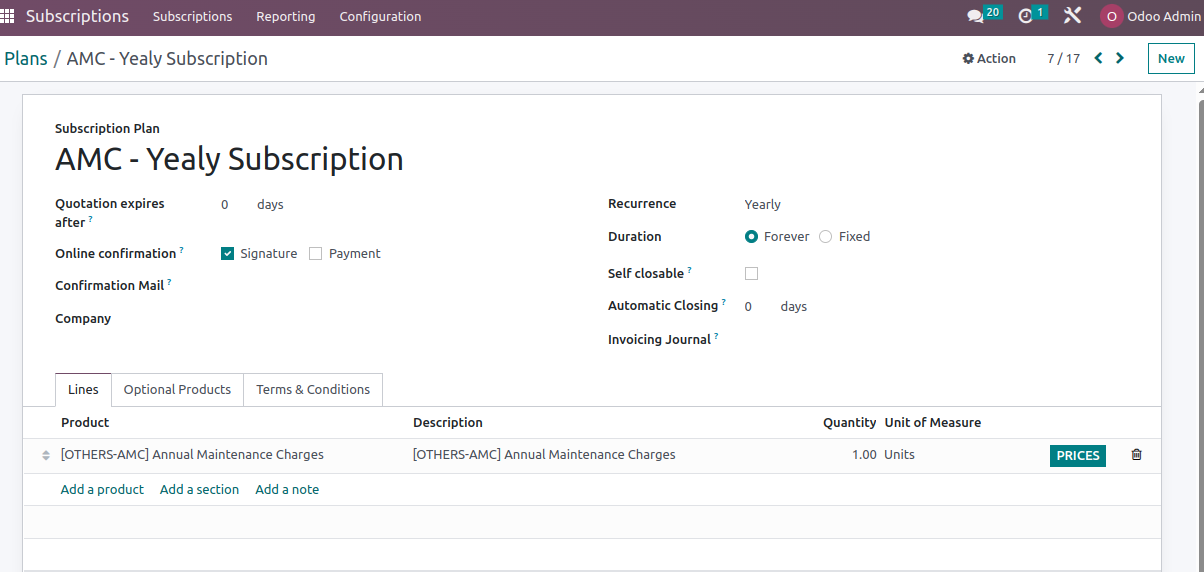Click the Units unit of measure cell
The width and height of the screenshot is (1204, 572).
[899, 454]
